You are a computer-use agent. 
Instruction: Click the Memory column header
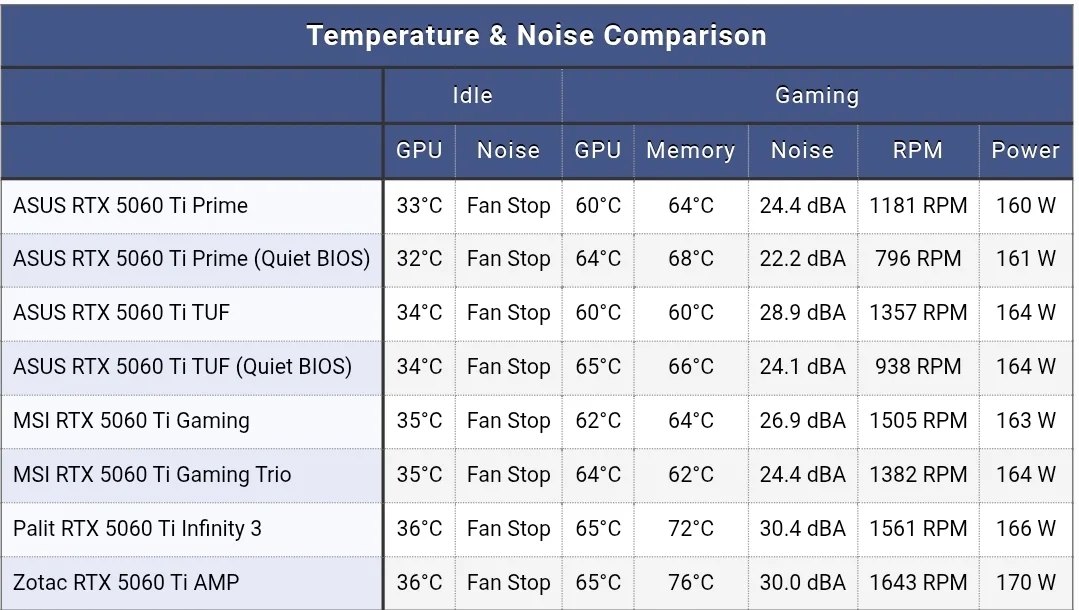click(690, 151)
